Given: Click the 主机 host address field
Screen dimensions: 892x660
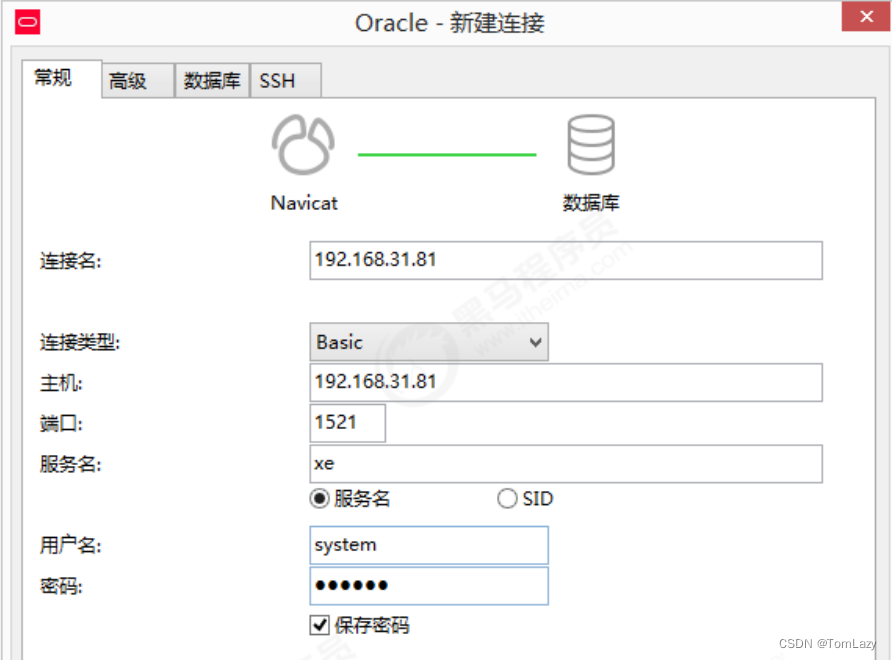Looking at the screenshot, I should tap(566, 382).
